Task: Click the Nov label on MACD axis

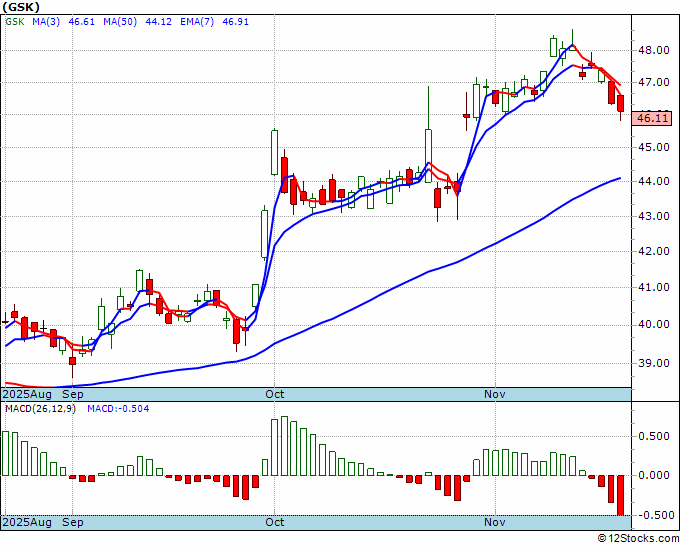Action: click(x=495, y=522)
